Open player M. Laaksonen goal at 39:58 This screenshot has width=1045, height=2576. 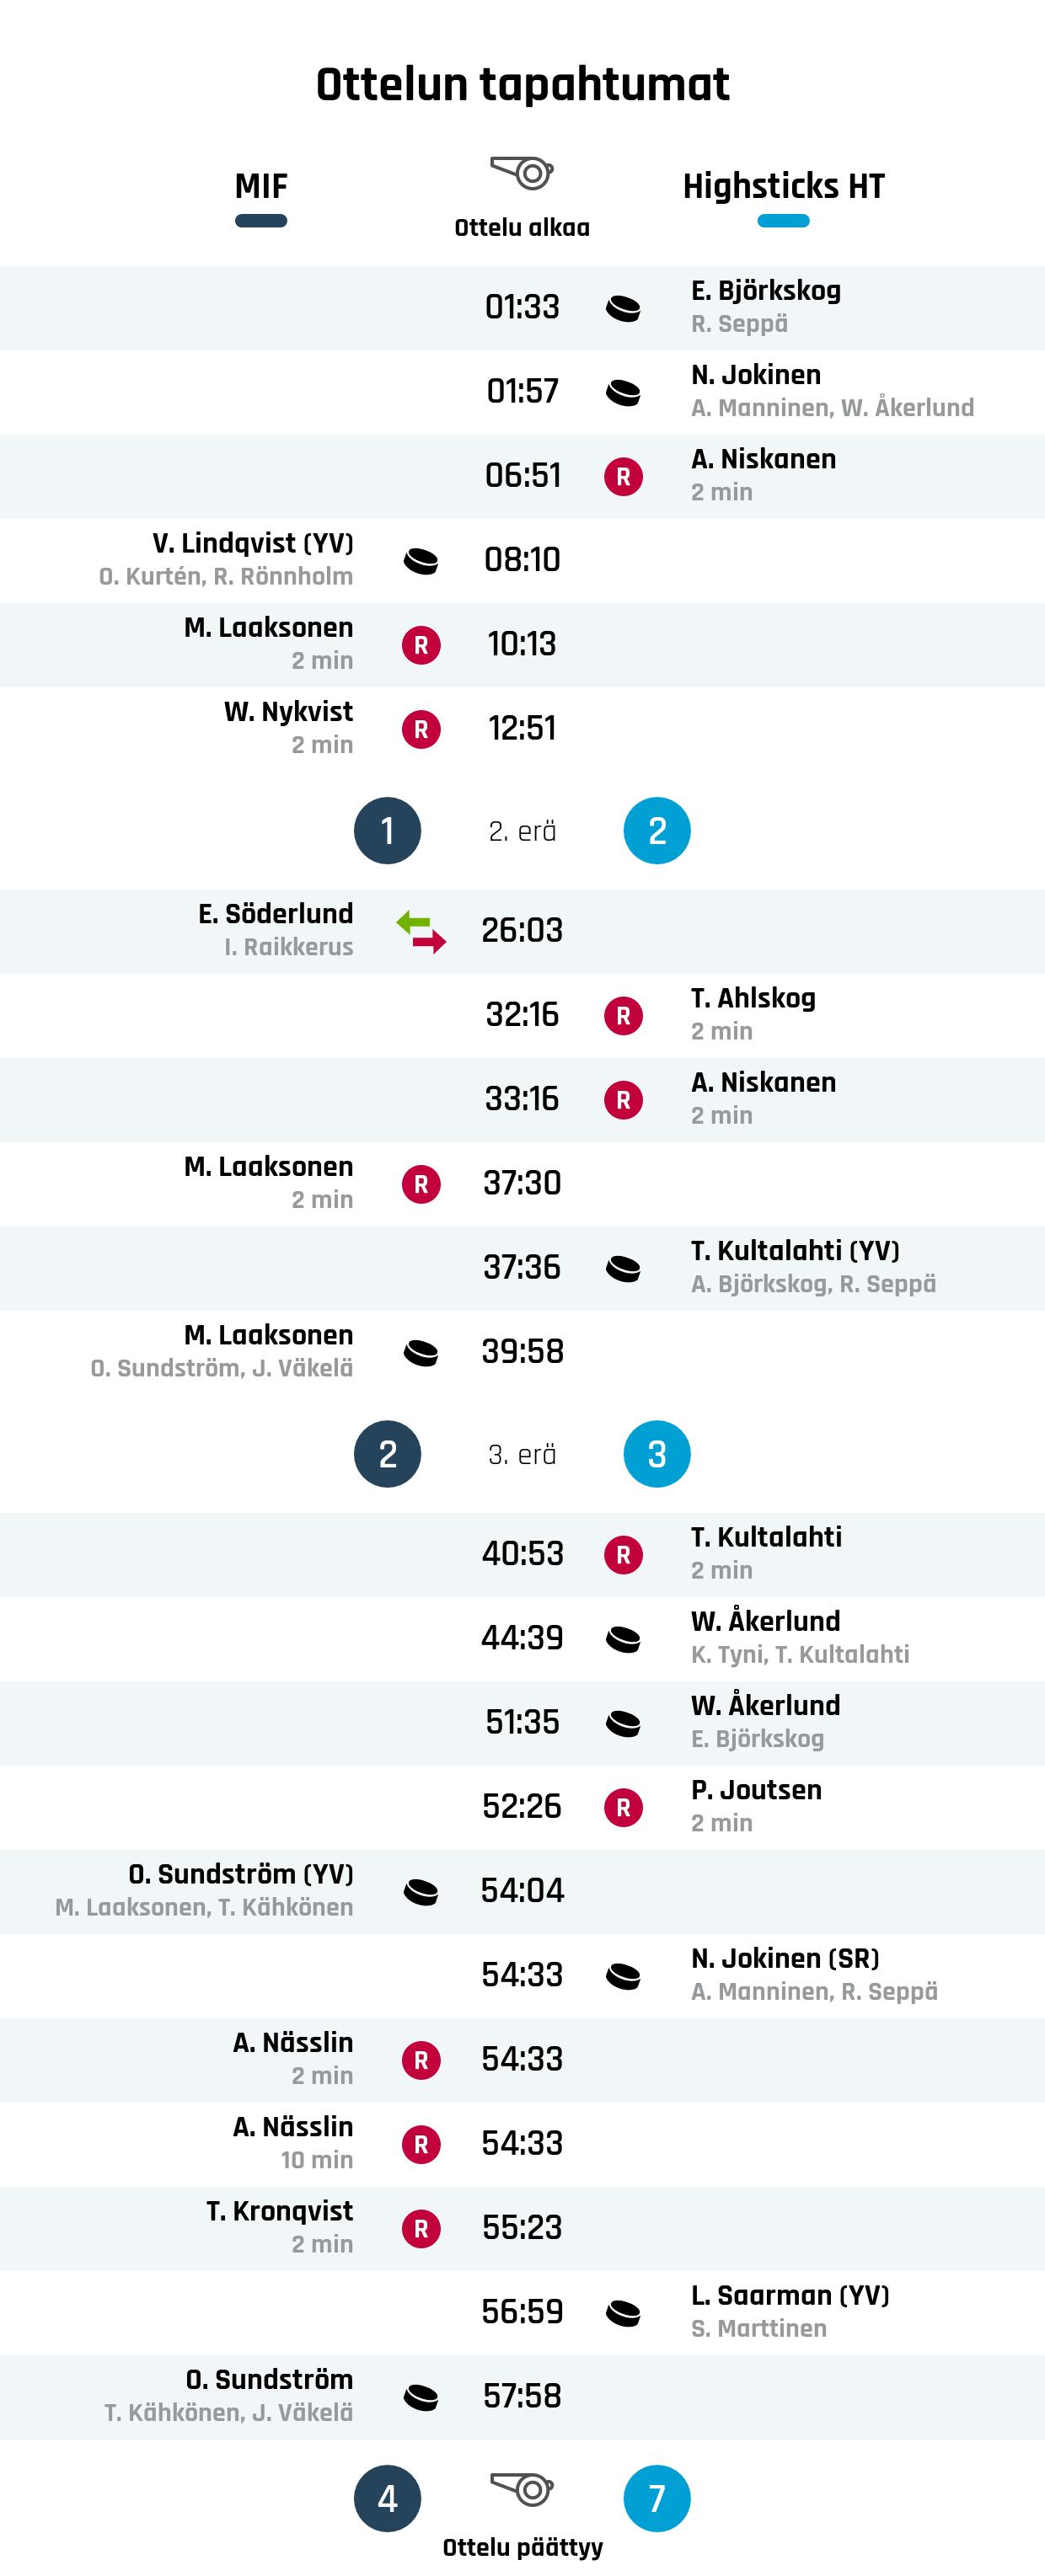[x=268, y=1335]
